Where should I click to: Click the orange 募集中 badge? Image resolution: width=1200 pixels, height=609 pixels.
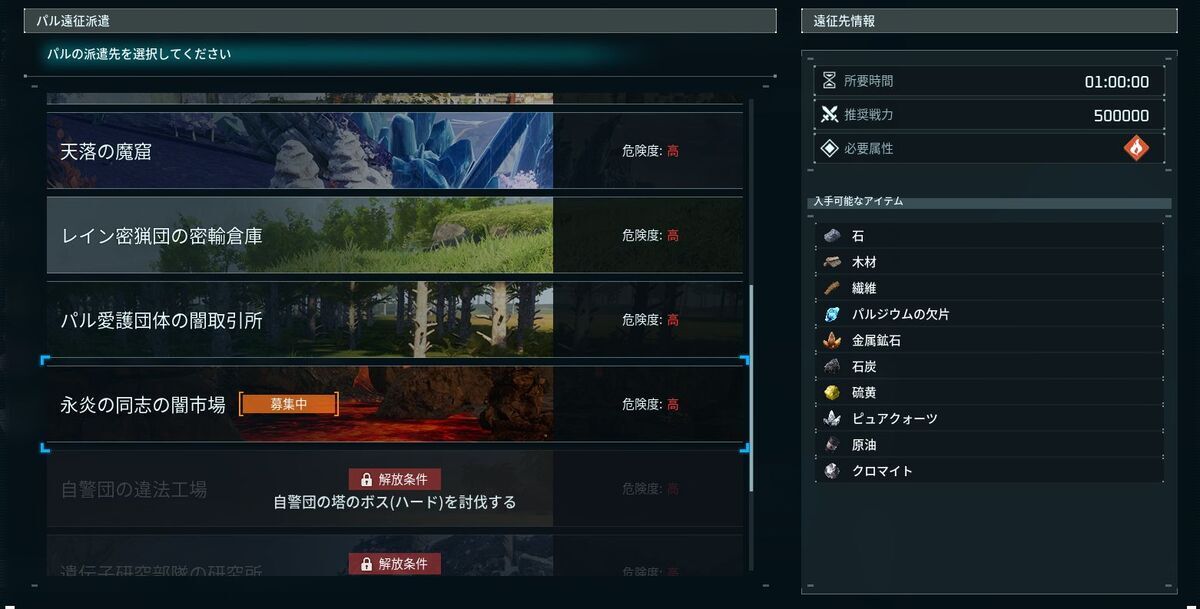point(289,404)
